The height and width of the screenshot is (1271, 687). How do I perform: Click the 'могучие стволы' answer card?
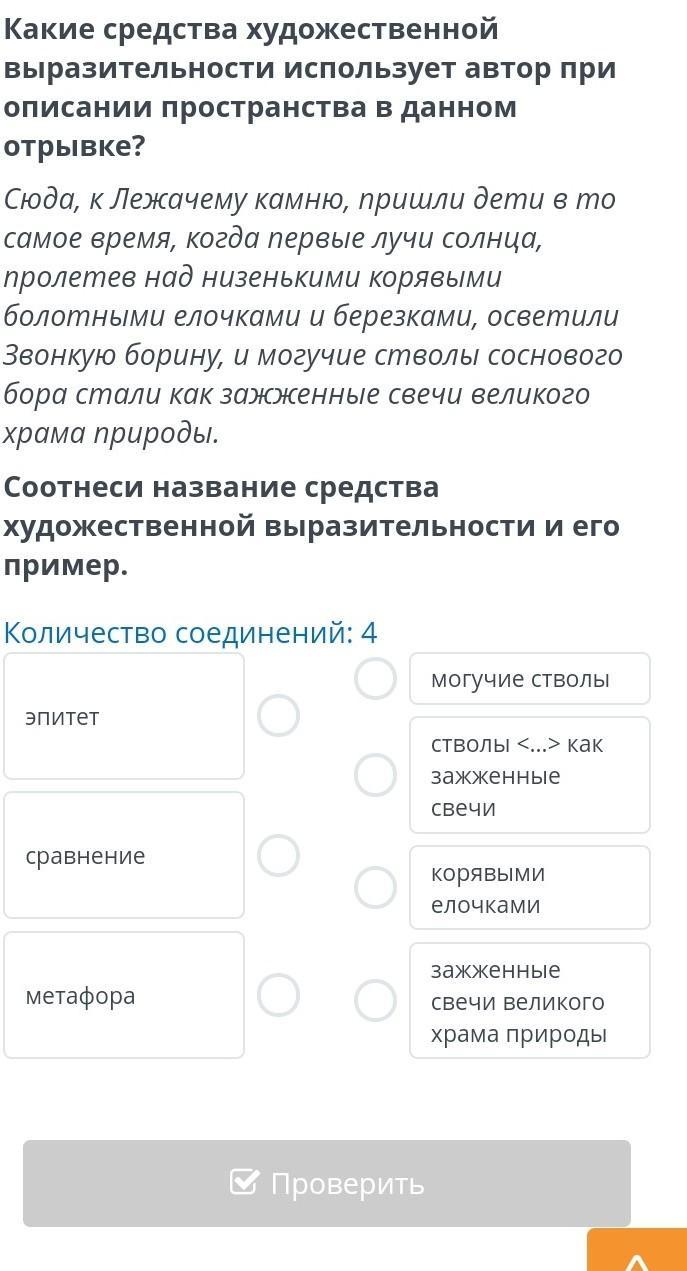[x=530, y=679]
